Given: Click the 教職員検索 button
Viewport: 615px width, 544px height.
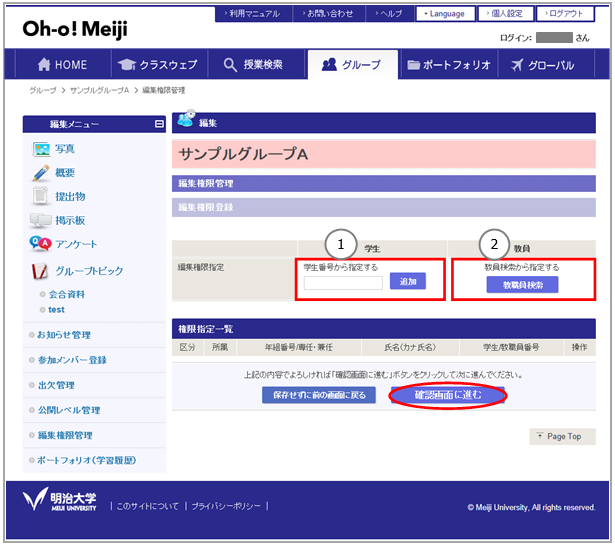Looking at the screenshot, I should click(522, 285).
